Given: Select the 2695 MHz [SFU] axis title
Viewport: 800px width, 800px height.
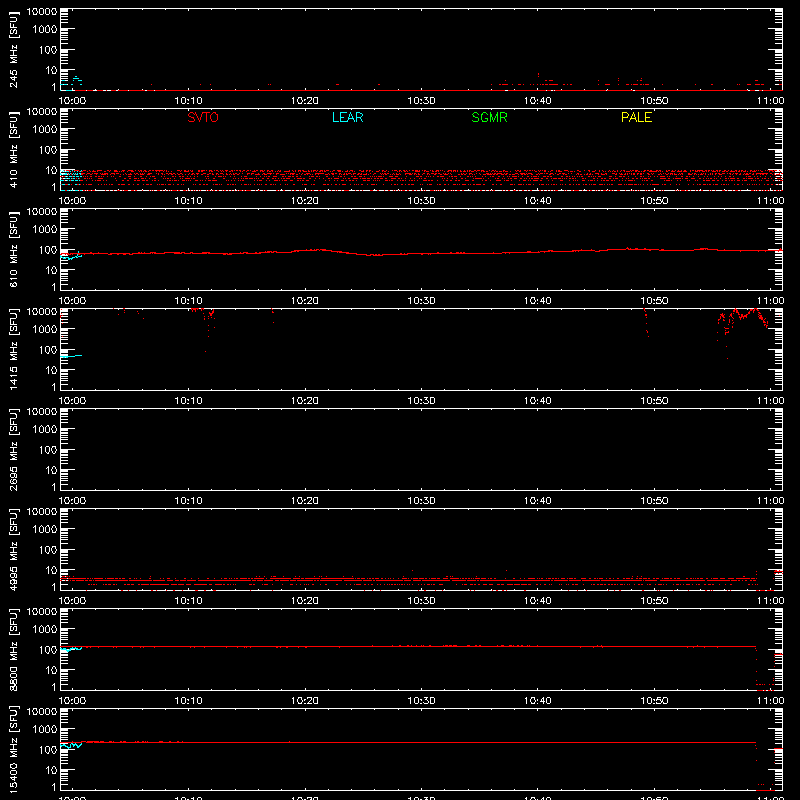Looking at the screenshot, I should 13,449.
